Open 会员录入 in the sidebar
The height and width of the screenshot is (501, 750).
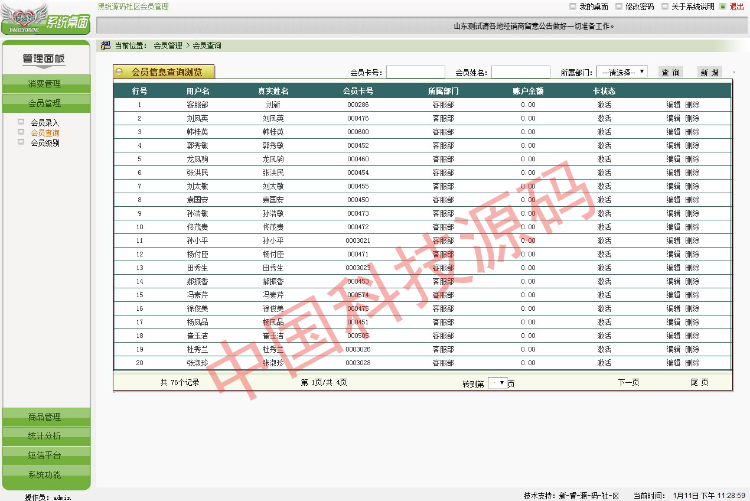point(44,122)
